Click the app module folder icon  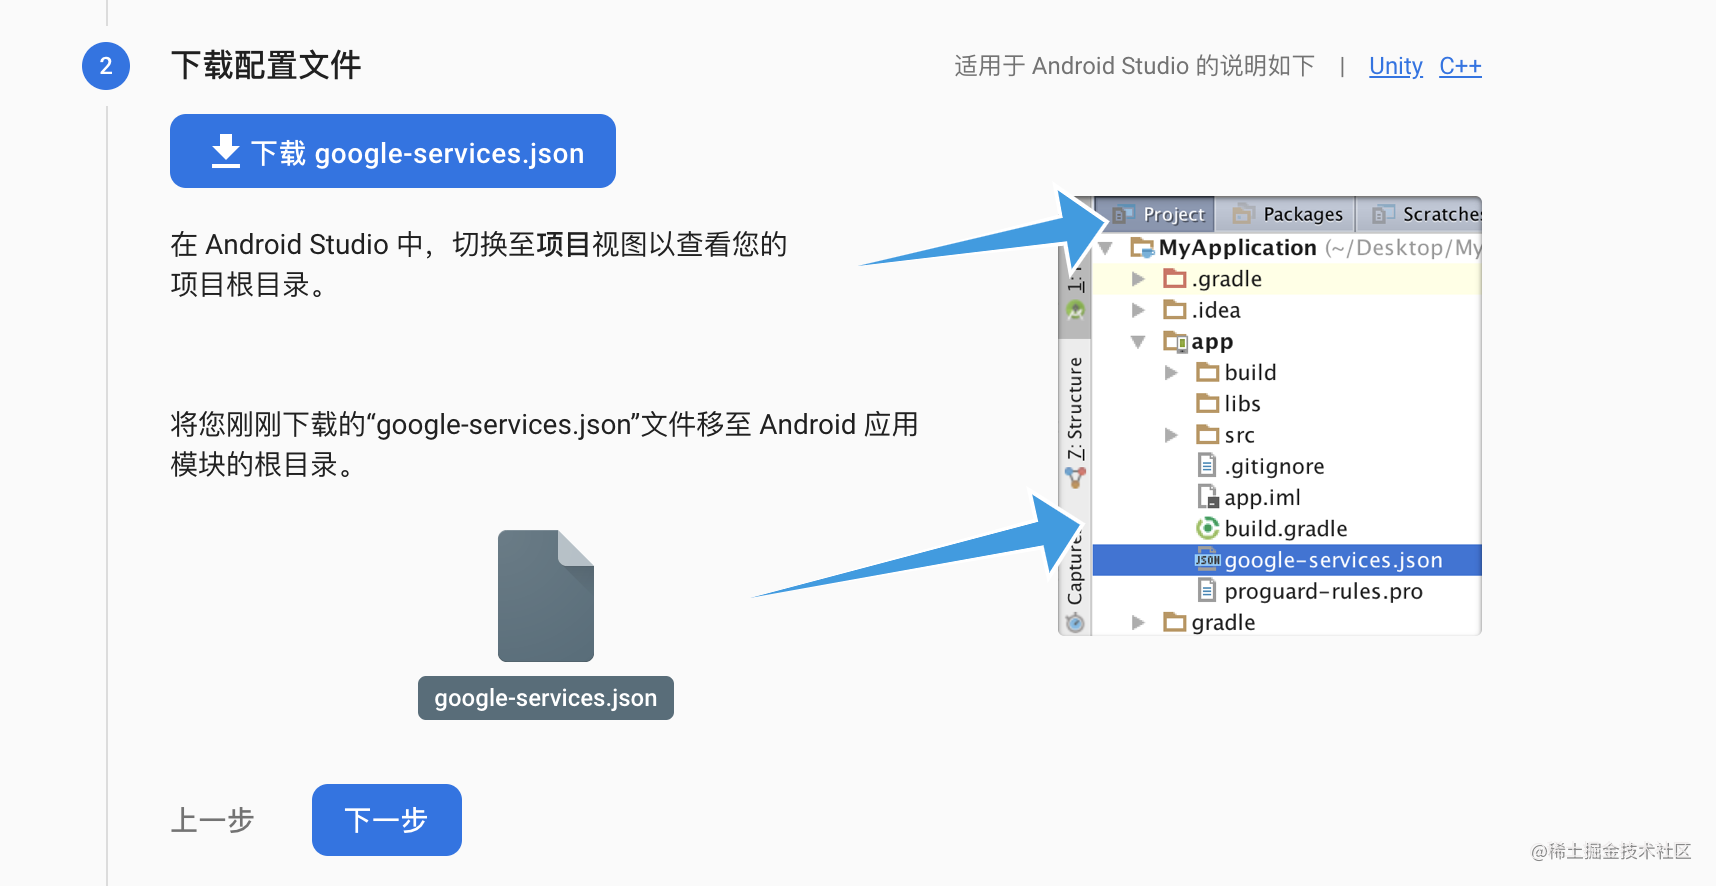click(1175, 342)
